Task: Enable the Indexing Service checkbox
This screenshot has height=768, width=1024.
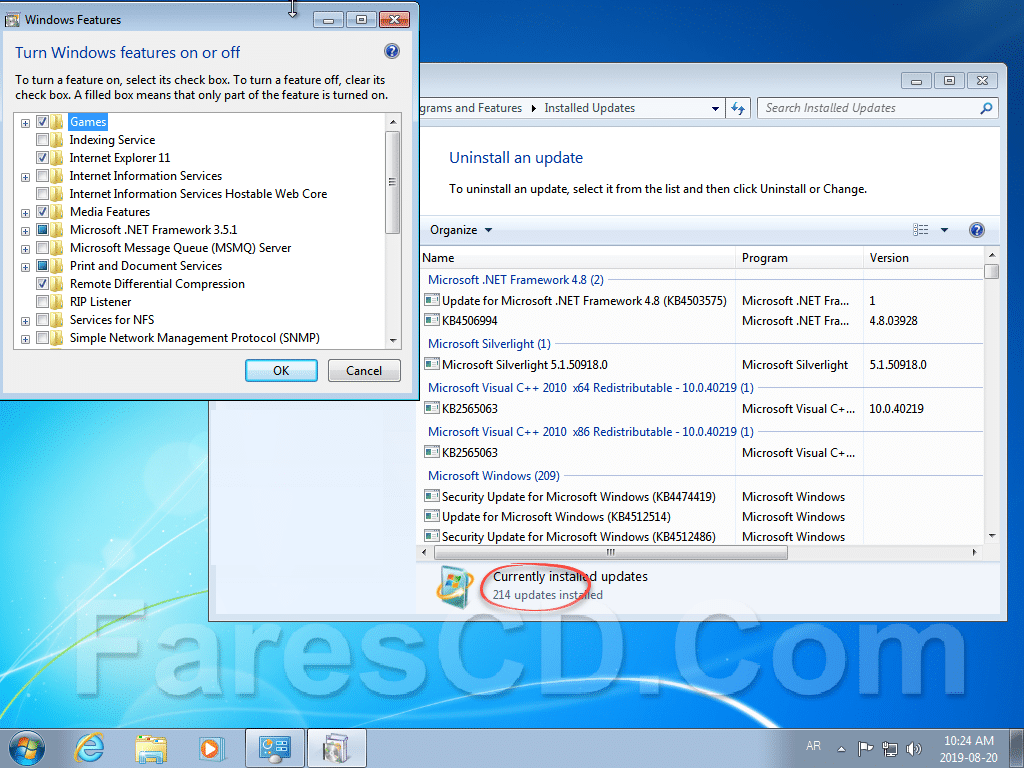Action: coord(42,140)
